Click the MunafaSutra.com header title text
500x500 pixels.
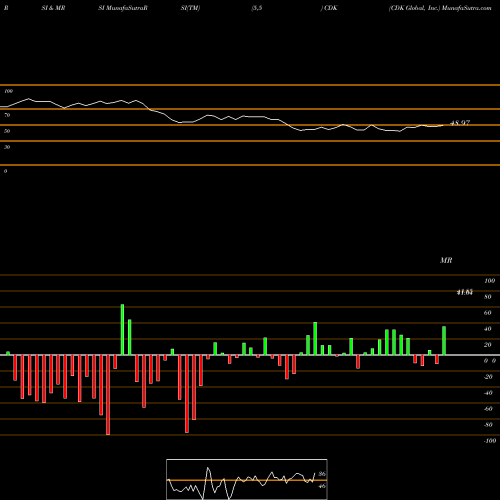coord(466,8)
